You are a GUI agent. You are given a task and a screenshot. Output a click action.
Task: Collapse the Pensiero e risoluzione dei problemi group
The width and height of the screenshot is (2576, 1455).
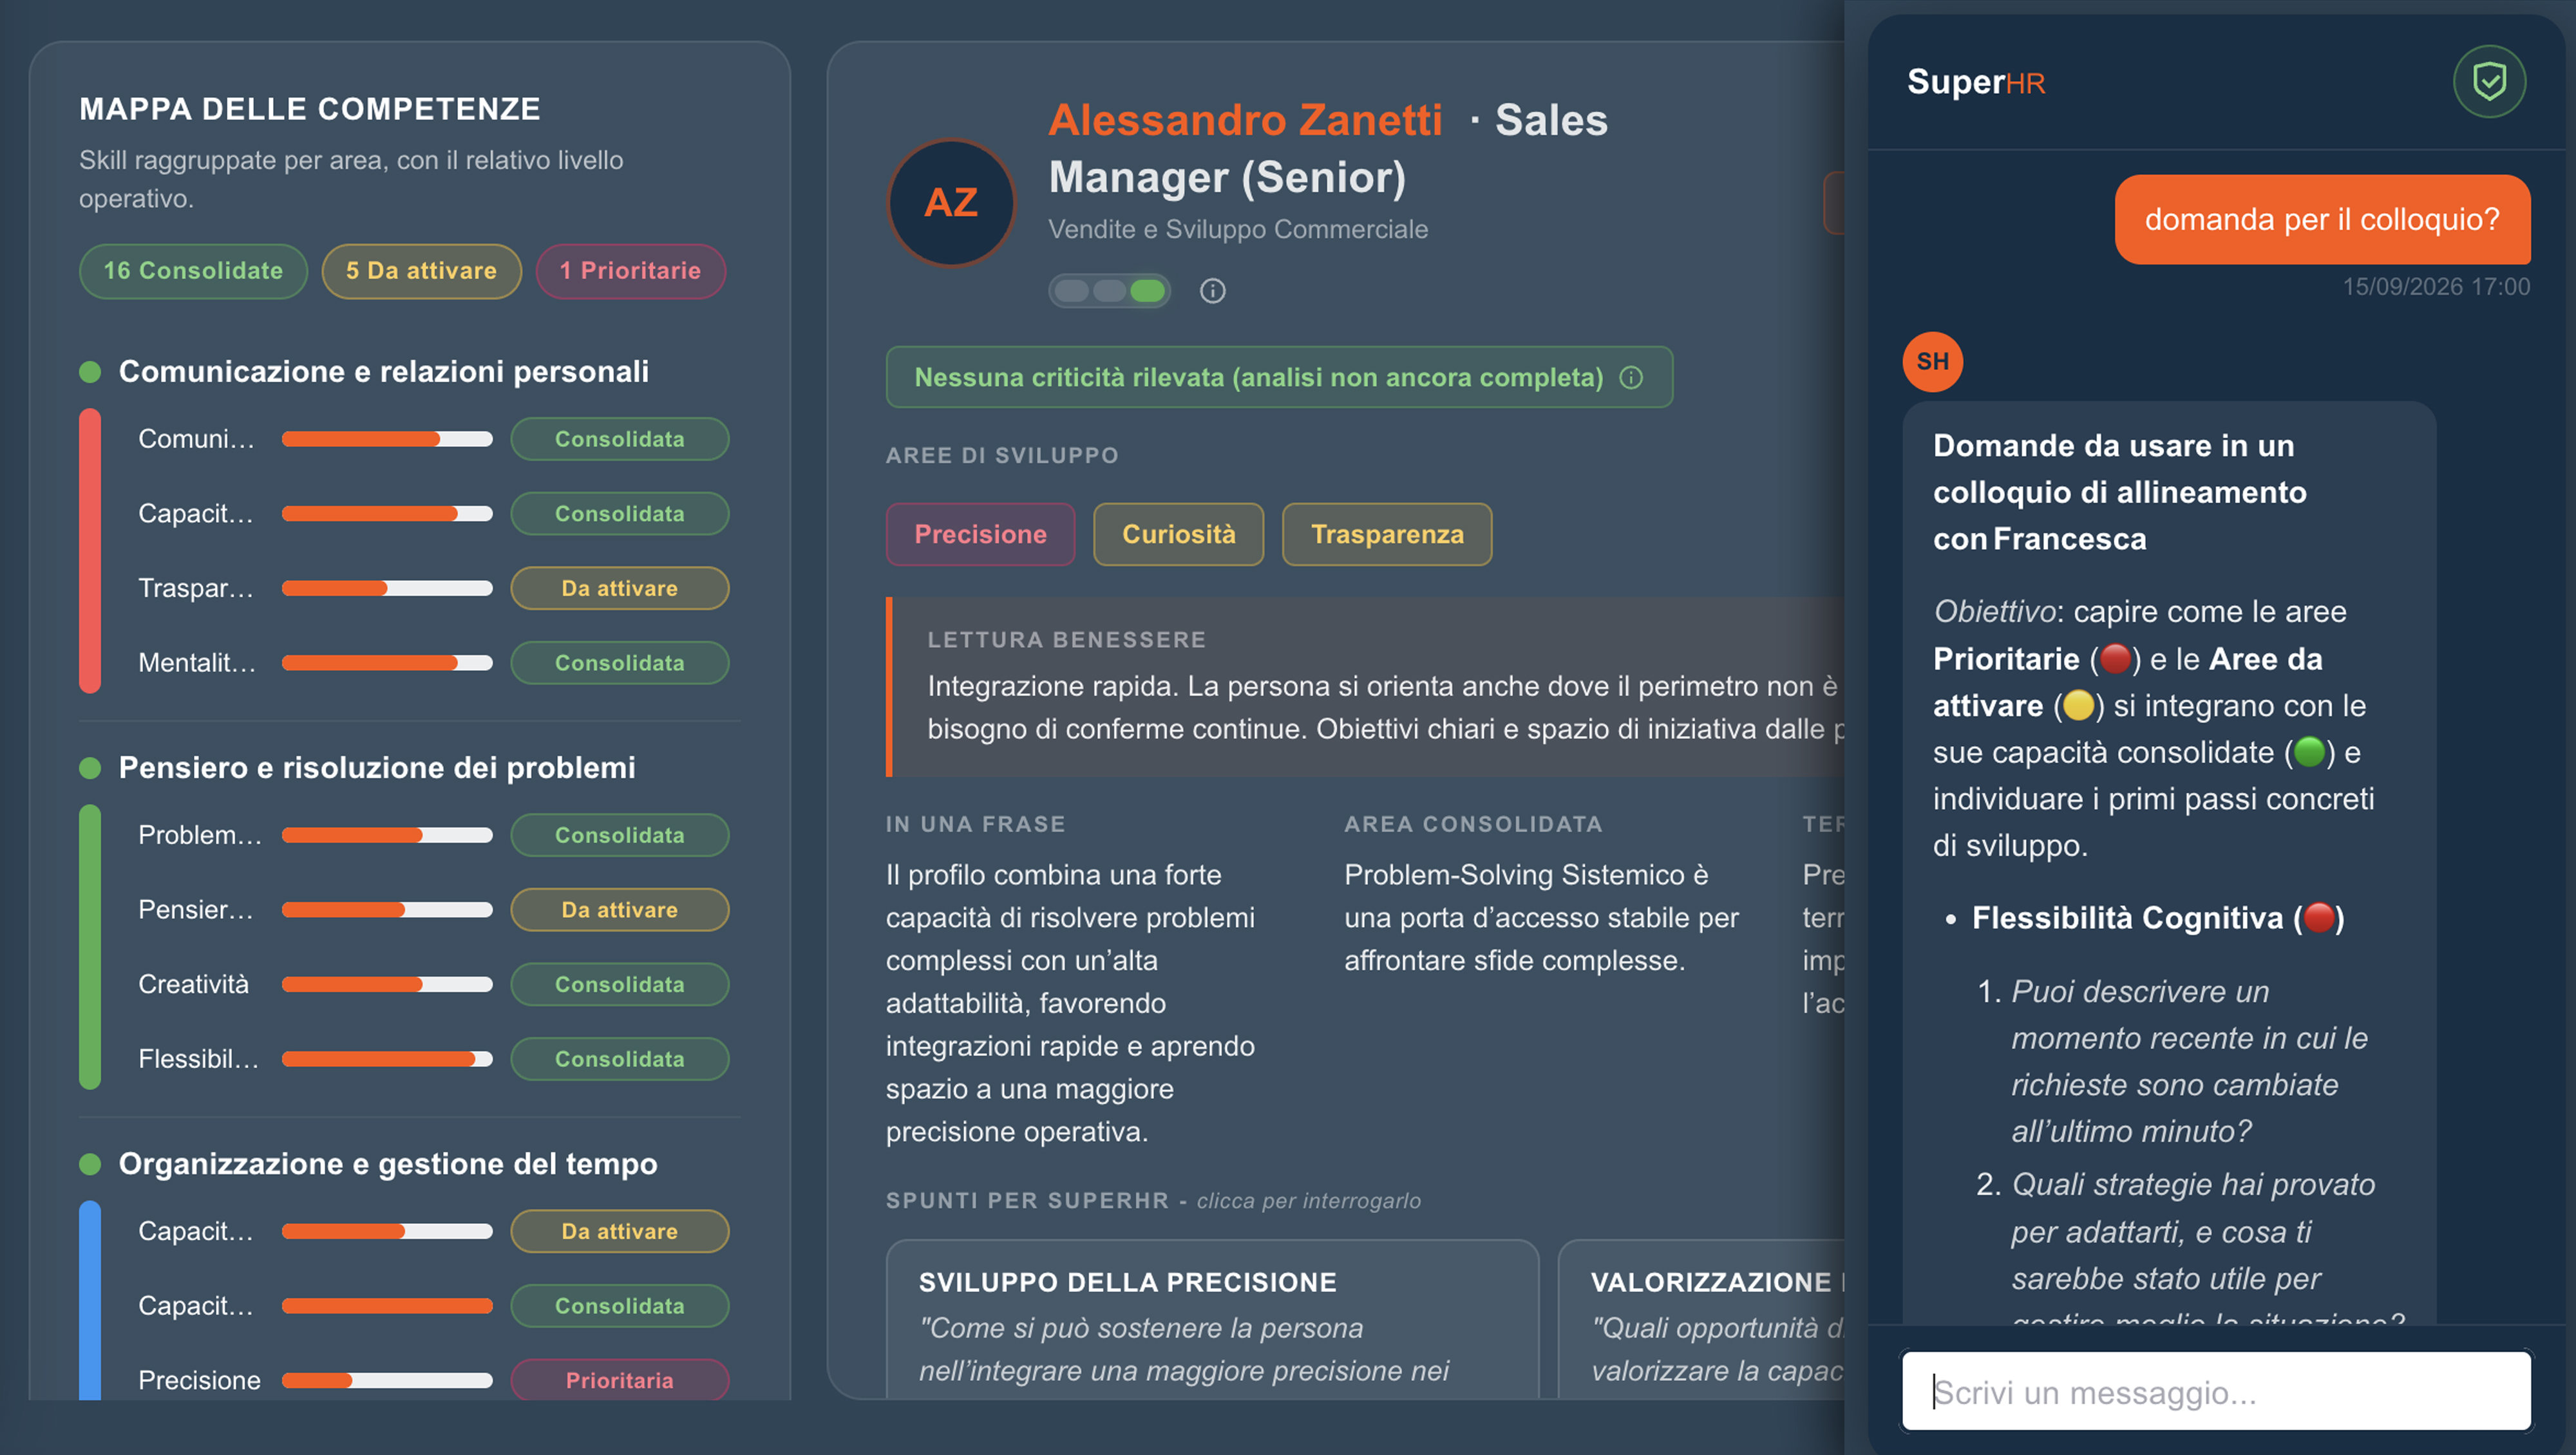click(x=377, y=768)
